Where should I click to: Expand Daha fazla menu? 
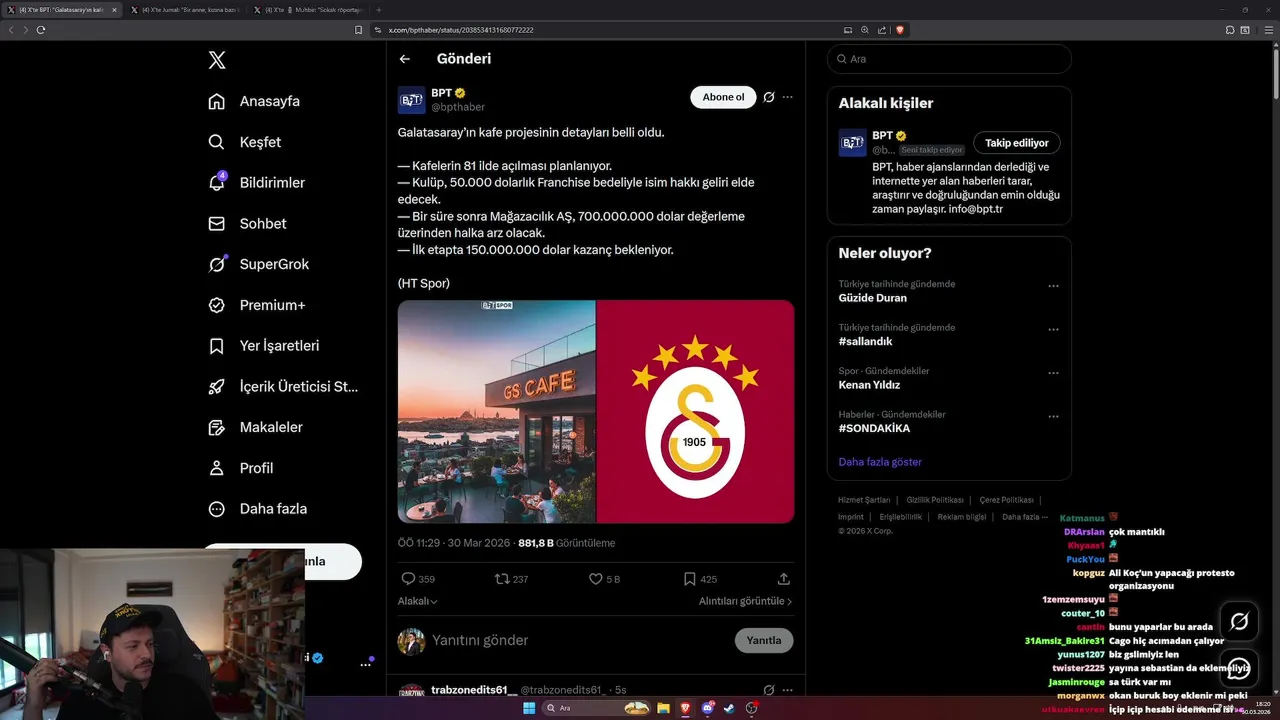pyautogui.click(x=258, y=509)
